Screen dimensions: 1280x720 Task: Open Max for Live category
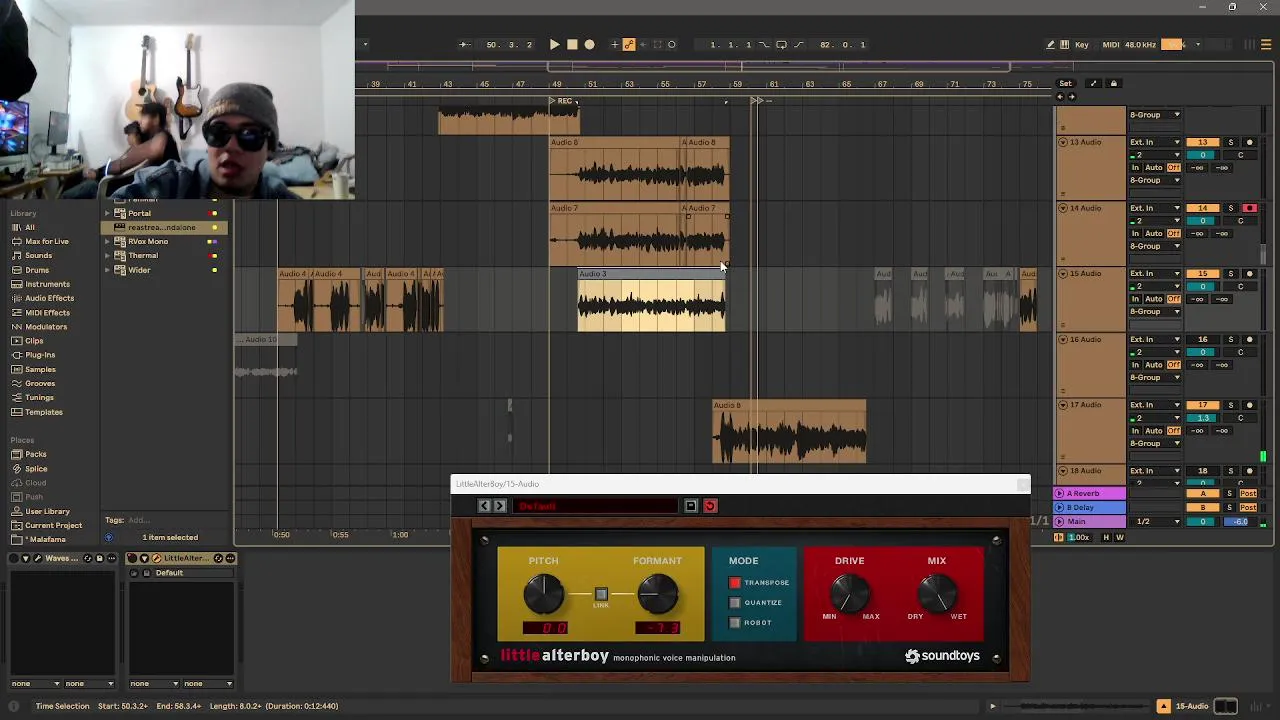(47, 241)
